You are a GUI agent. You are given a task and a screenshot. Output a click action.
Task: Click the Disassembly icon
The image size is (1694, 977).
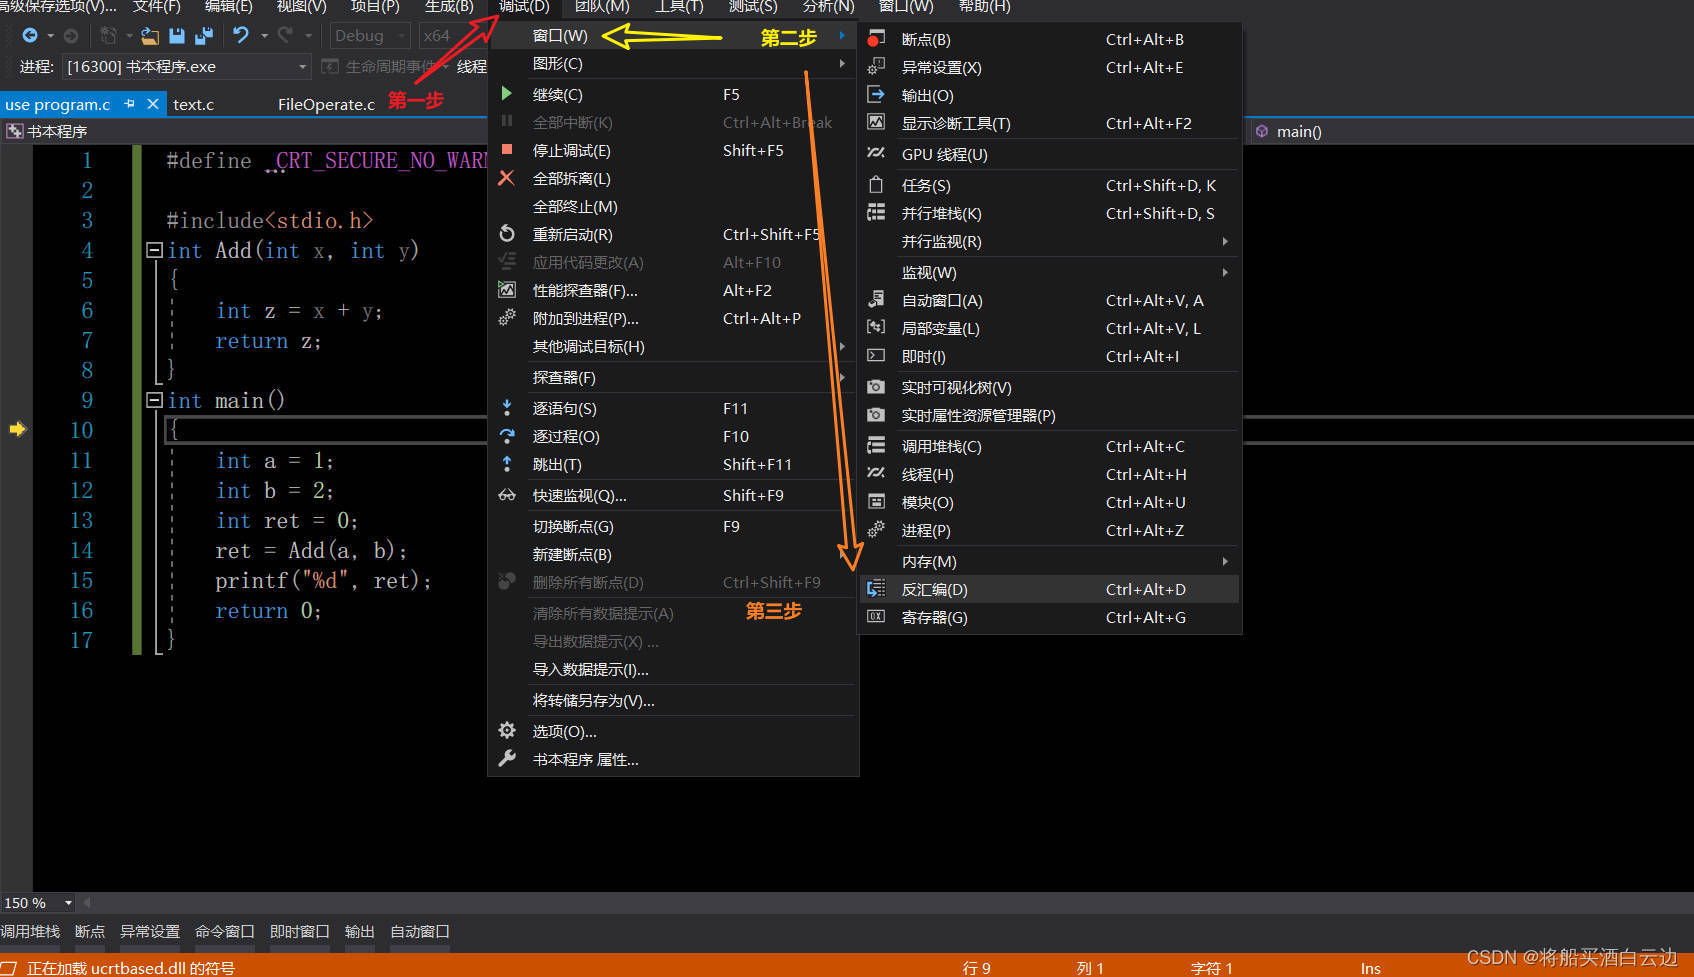coord(876,589)
